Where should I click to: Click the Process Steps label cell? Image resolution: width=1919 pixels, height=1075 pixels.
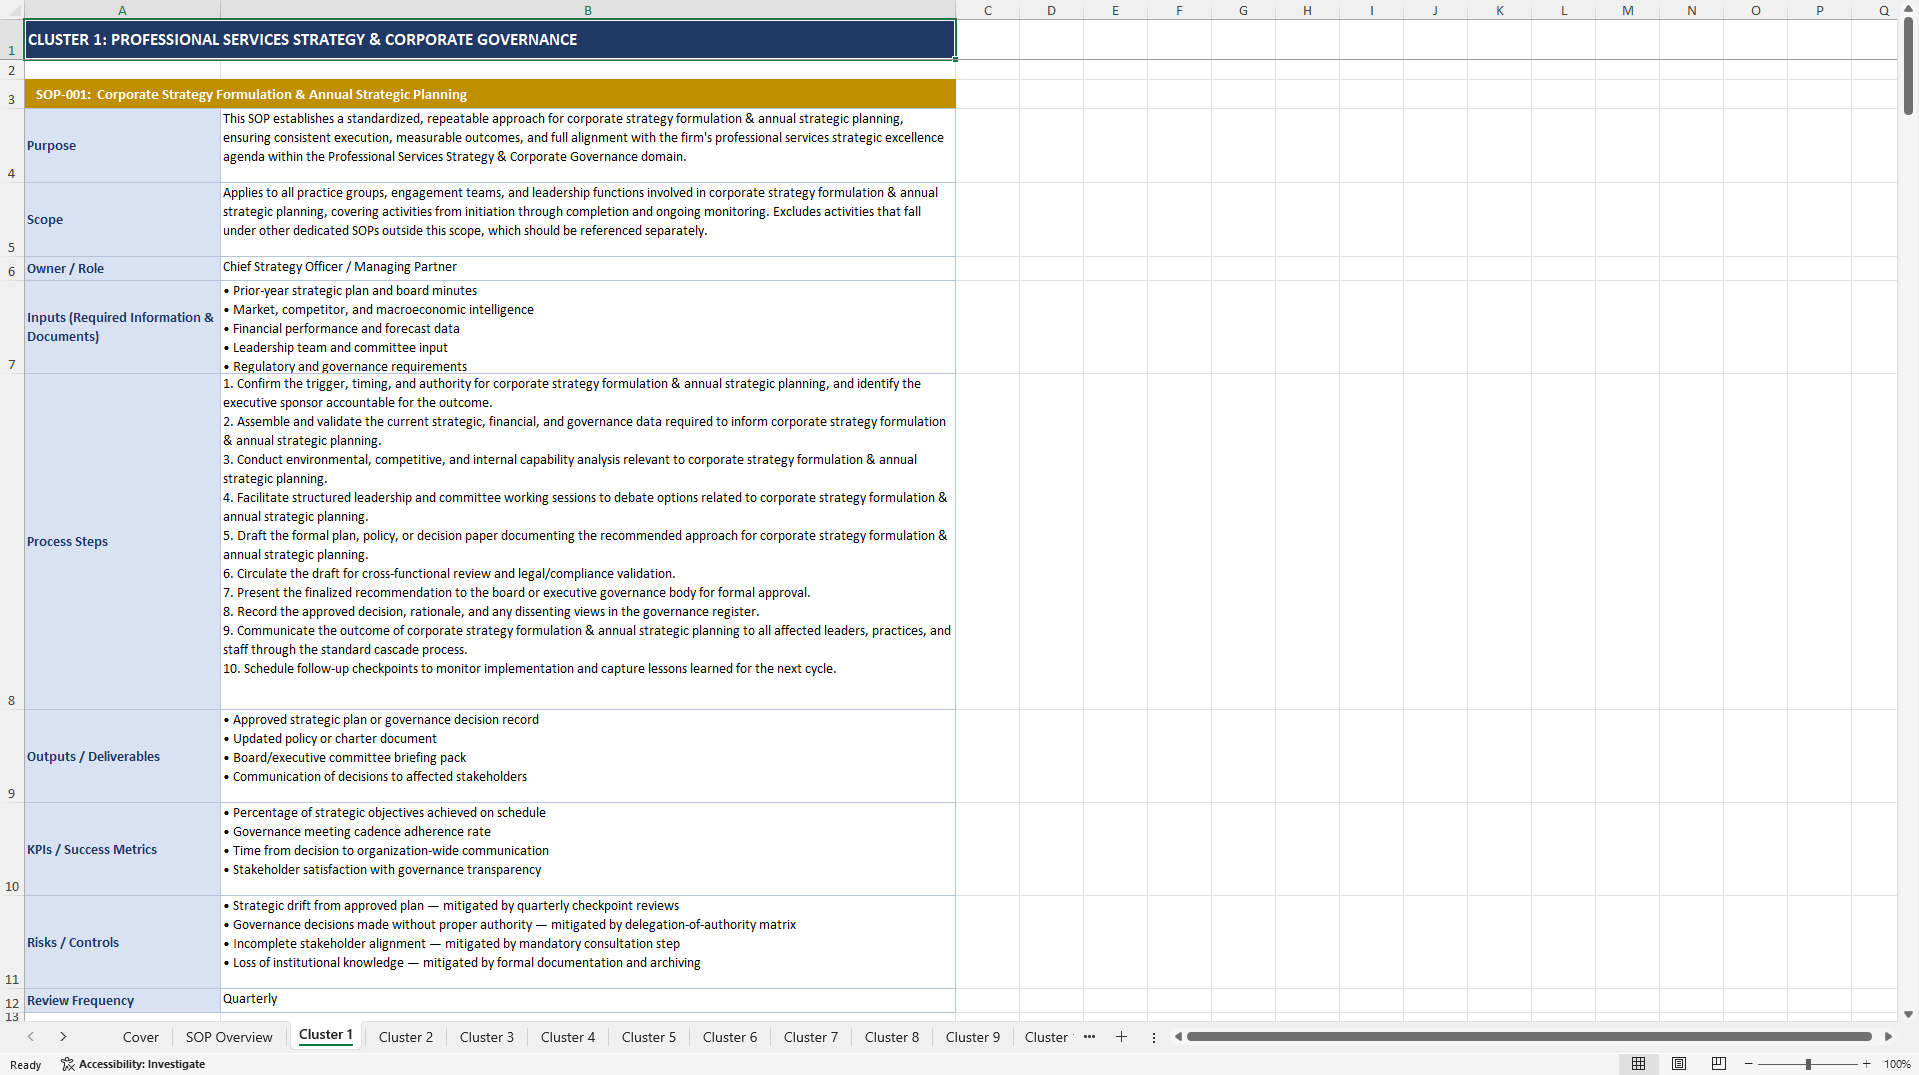(x=122, y=541)
